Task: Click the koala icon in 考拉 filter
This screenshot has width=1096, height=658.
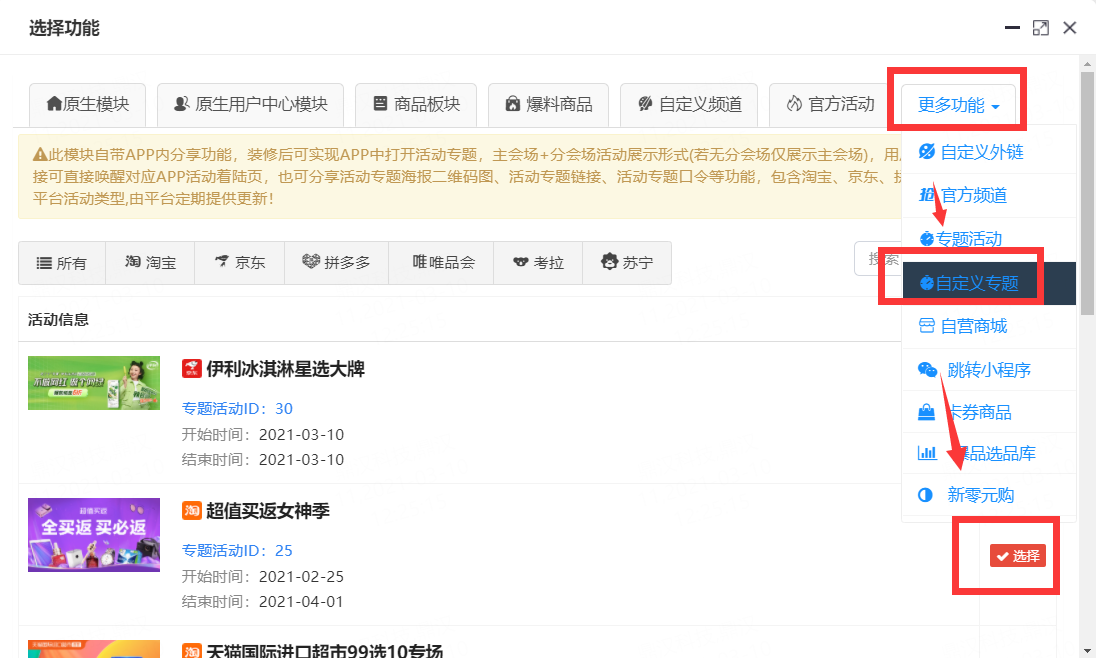Action: click(521, 262)
